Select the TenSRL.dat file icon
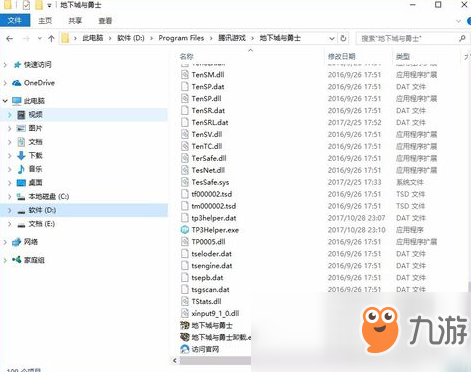471x372 pixels. pos(185,122)
